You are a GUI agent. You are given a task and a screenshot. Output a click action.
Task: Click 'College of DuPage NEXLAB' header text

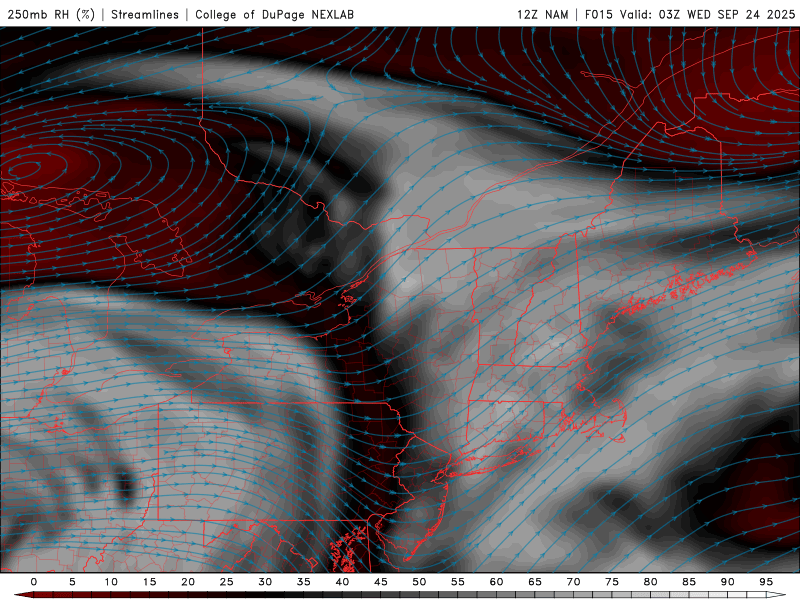pyautogui.click(x=274, y=15)
